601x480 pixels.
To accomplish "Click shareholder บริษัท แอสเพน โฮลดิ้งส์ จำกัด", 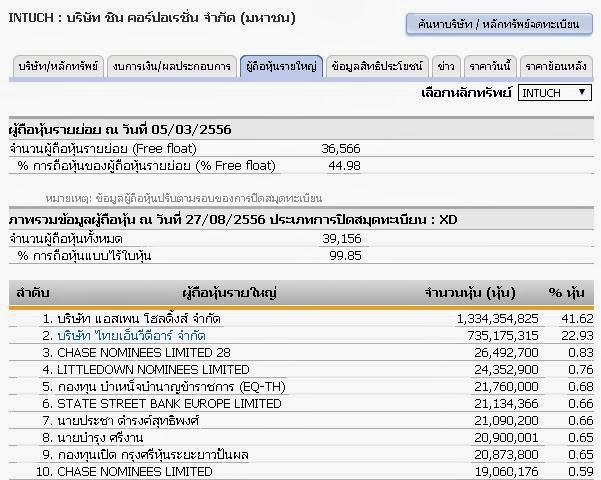I will click(x=139, y=319).
